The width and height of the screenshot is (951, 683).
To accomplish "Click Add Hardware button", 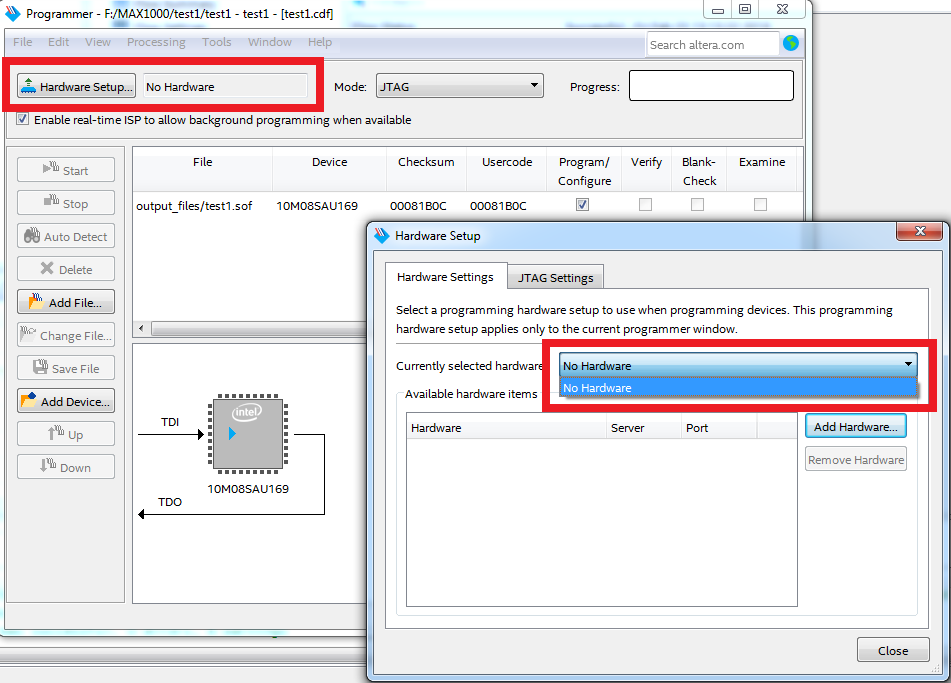I will [856, 426].
